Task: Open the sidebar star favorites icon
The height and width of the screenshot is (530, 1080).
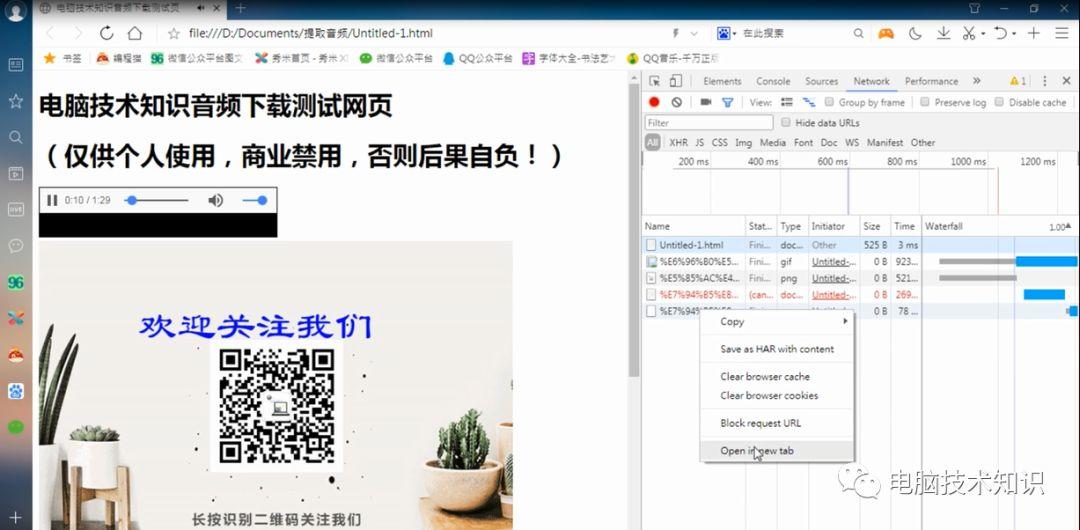Action: (x=15, y=101)
